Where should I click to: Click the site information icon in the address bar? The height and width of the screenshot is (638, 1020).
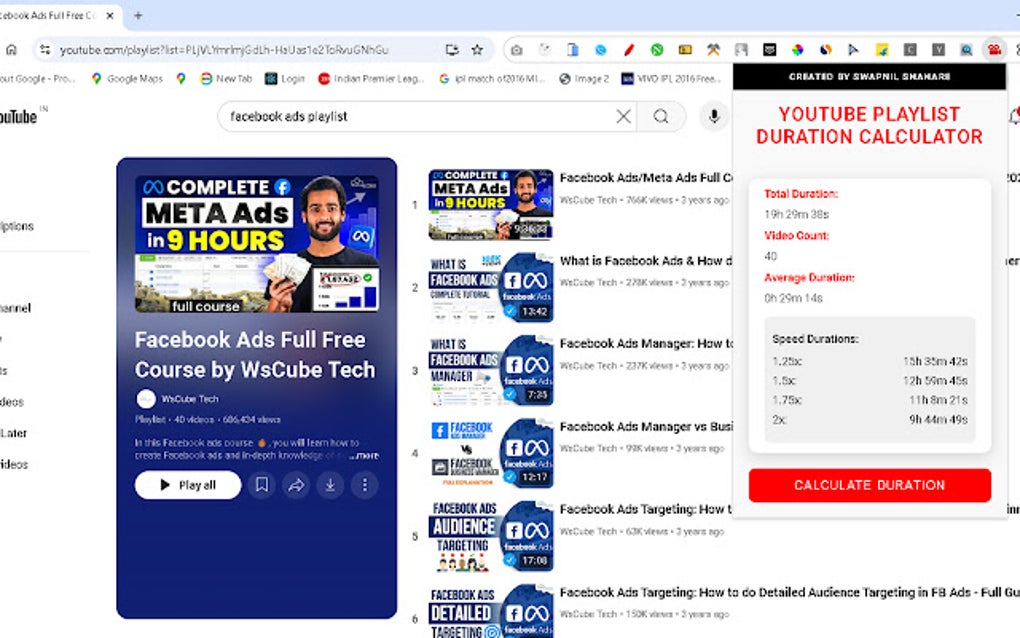pos(46,48)
